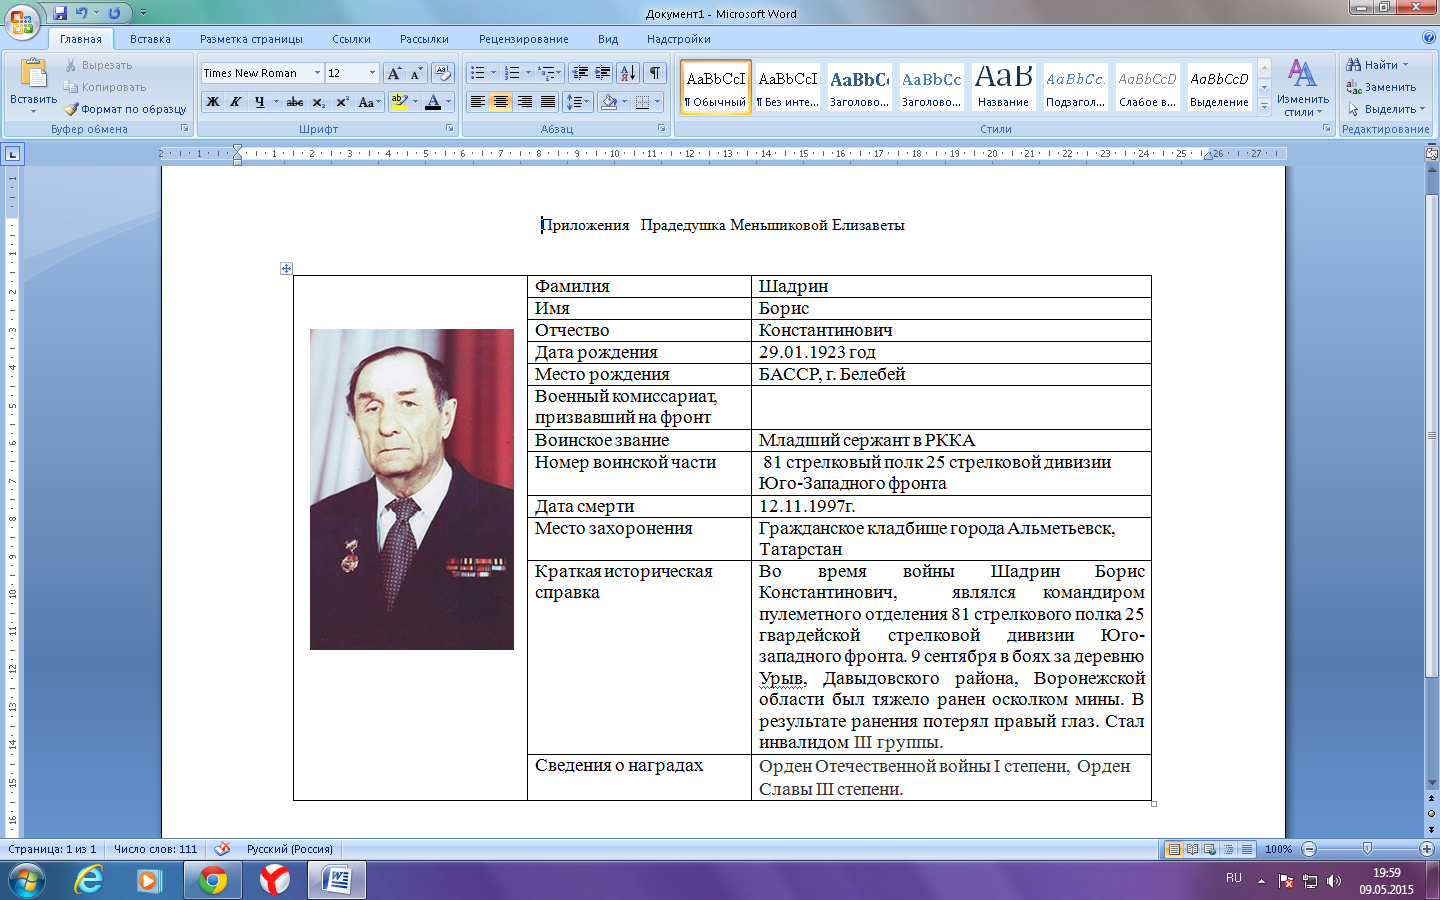This screenshot has height=900, width=1440.
Task: Toggle the show paragraph marks (¶) button
Action: [x=654, y=73]
